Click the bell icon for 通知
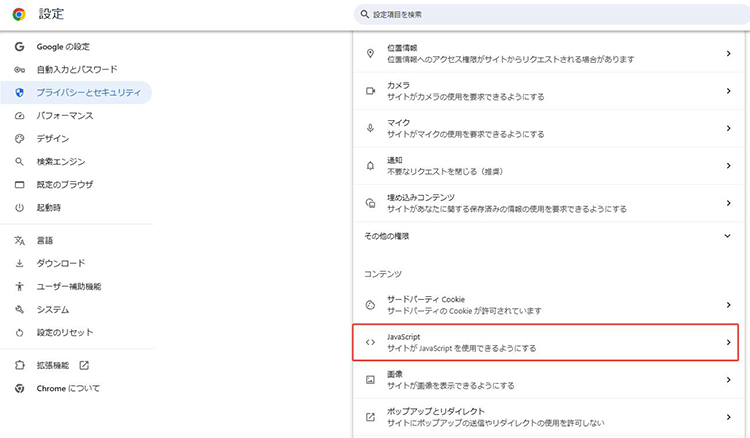This screenshot has height=438, width=750. (x=370, y=166)
